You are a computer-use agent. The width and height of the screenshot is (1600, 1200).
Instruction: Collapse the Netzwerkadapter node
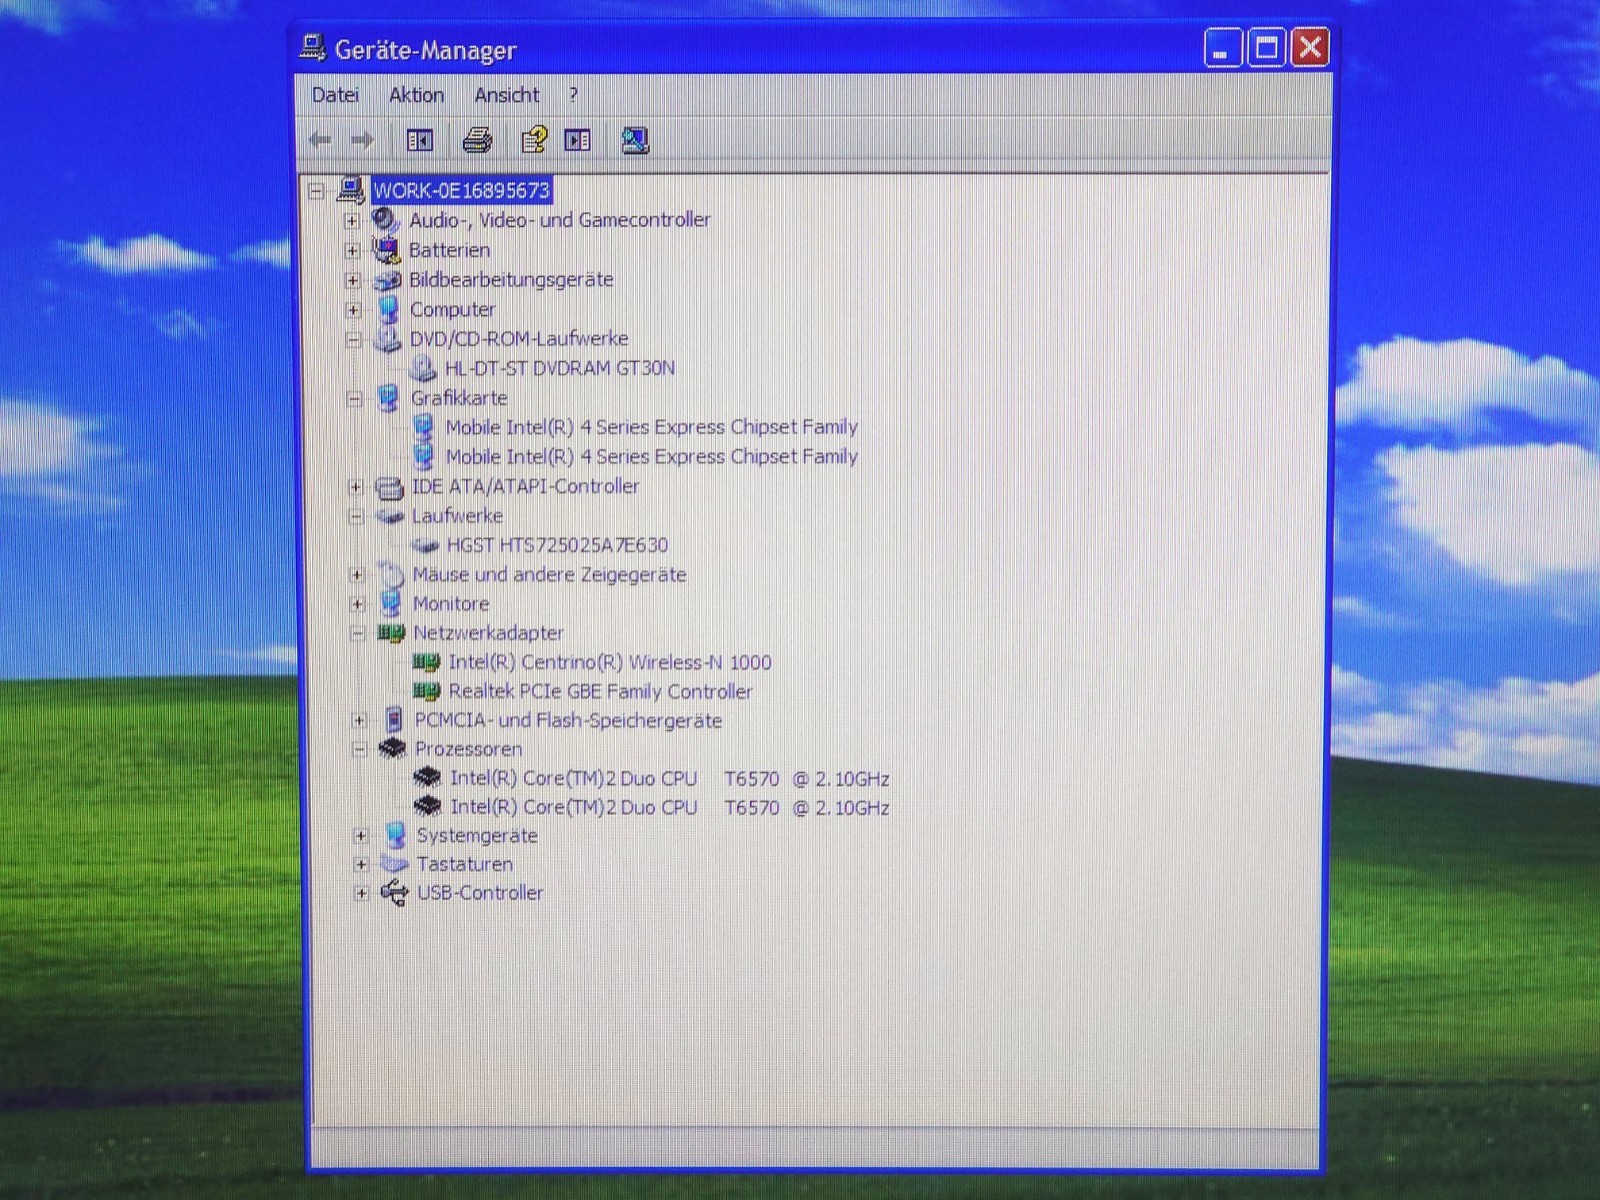(357, 633)
